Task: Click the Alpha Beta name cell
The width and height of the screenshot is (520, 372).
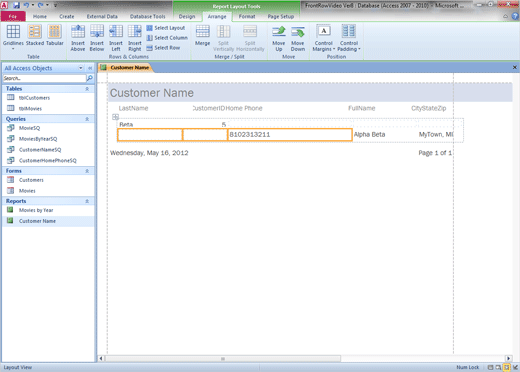Action: 369,135
